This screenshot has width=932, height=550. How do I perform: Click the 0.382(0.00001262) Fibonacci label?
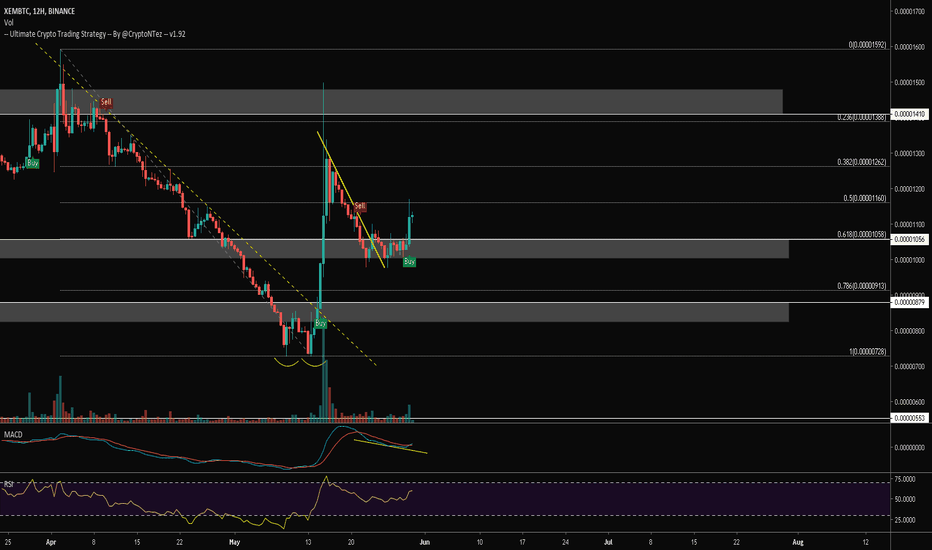pos(862,162)
